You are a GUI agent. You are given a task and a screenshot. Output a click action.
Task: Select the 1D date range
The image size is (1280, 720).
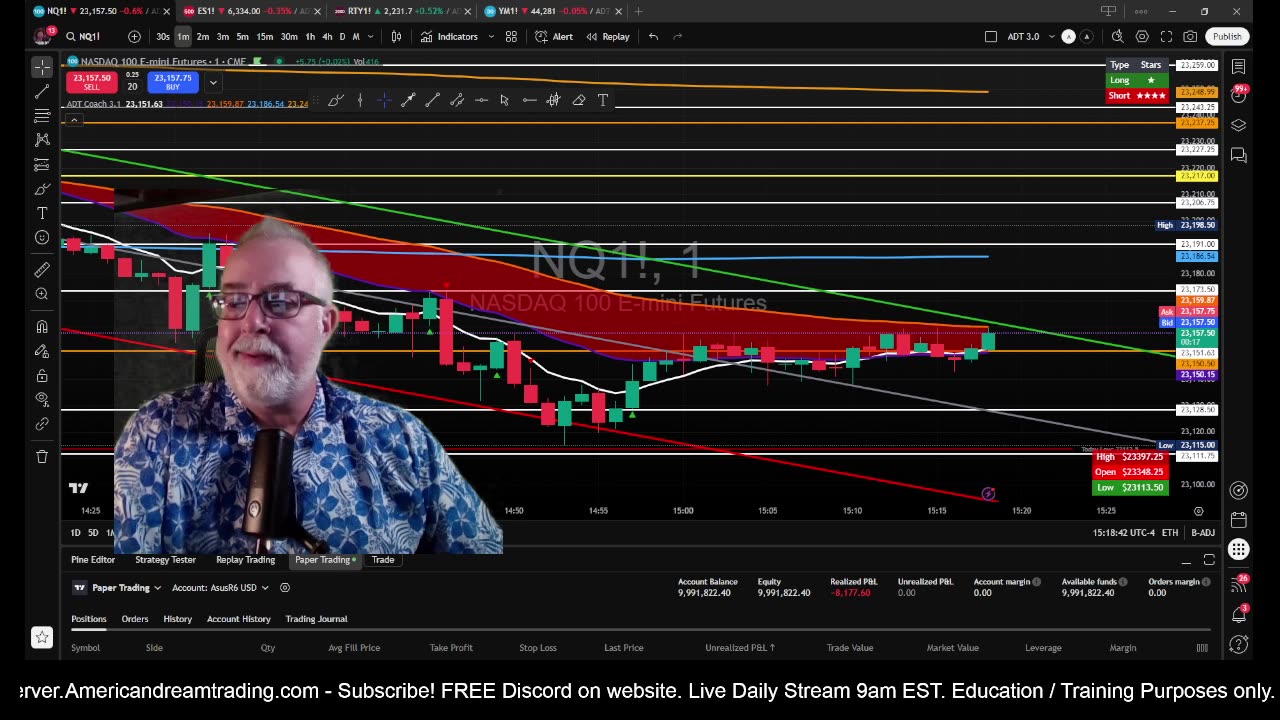75,533
